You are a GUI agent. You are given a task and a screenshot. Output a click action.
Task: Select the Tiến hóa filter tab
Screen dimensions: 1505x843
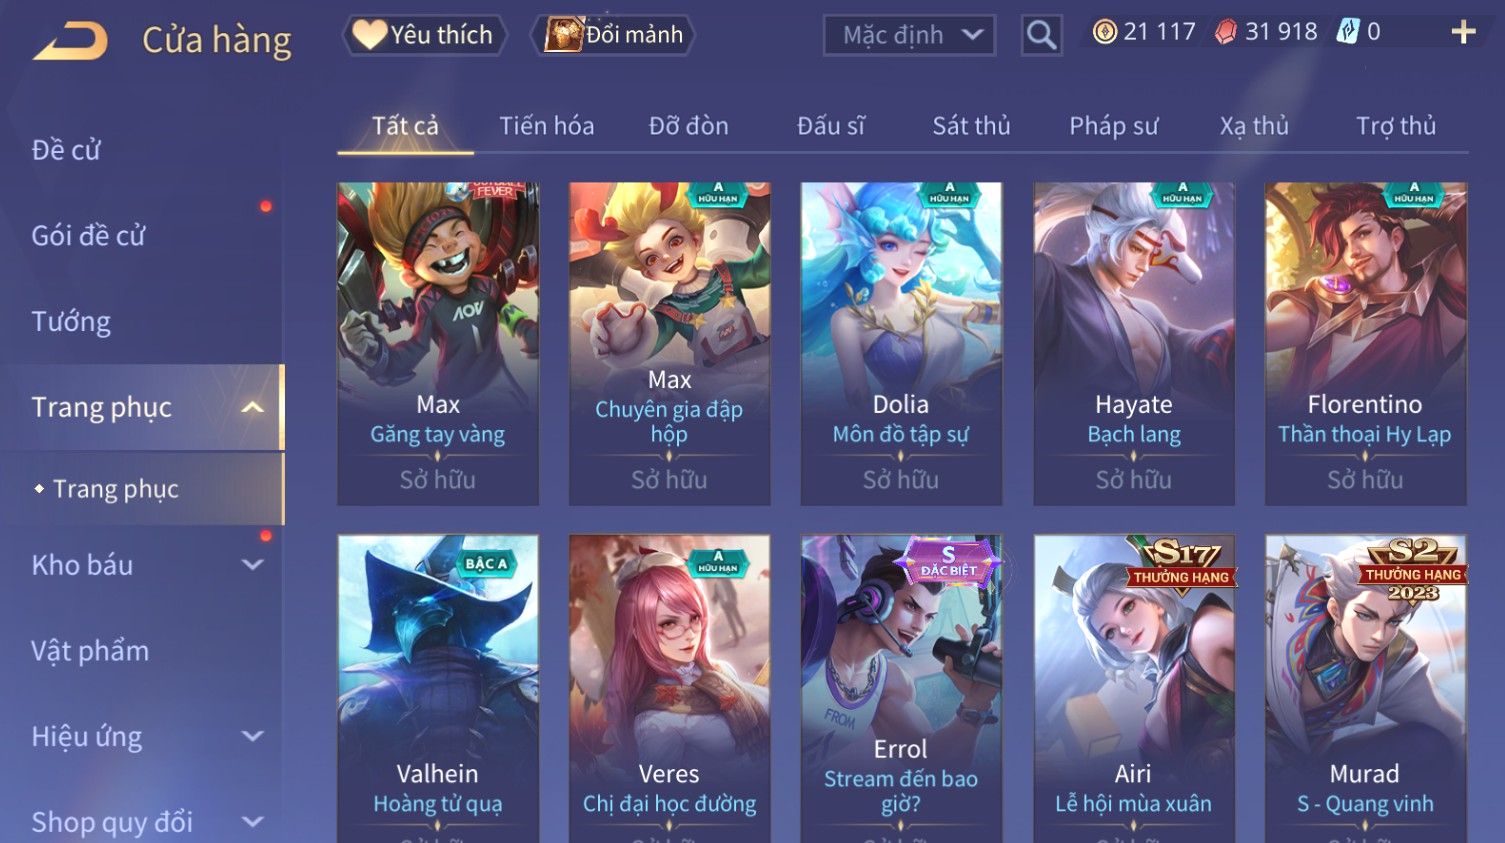[x=546, y=126]
